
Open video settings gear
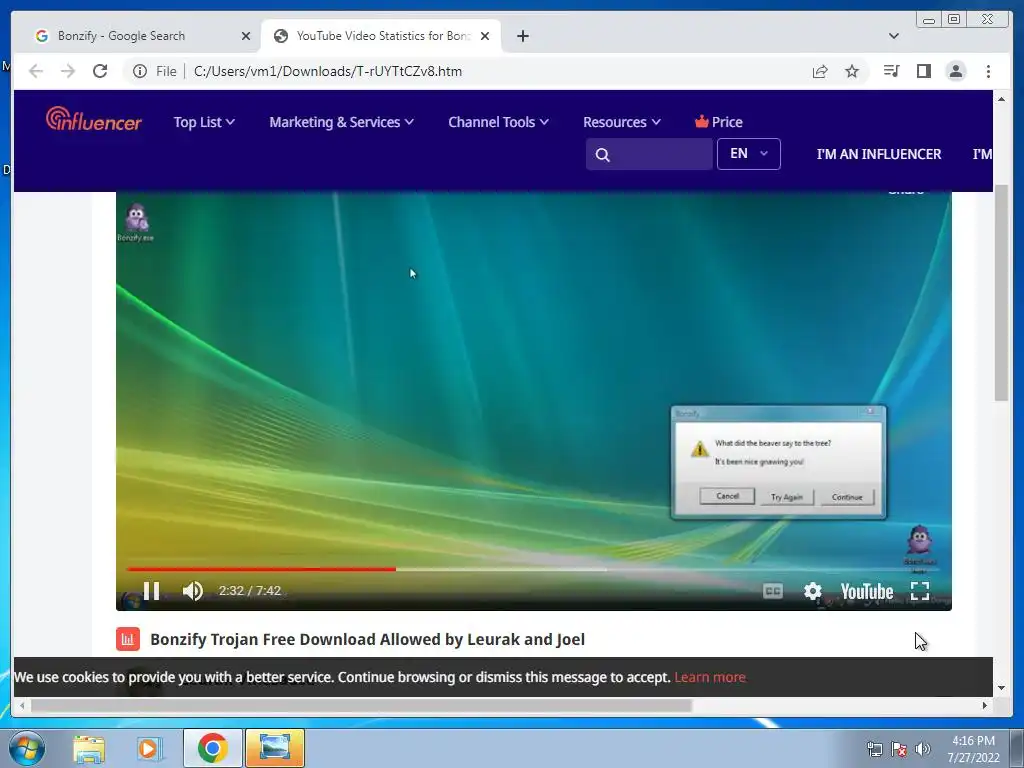coord(812,591)
